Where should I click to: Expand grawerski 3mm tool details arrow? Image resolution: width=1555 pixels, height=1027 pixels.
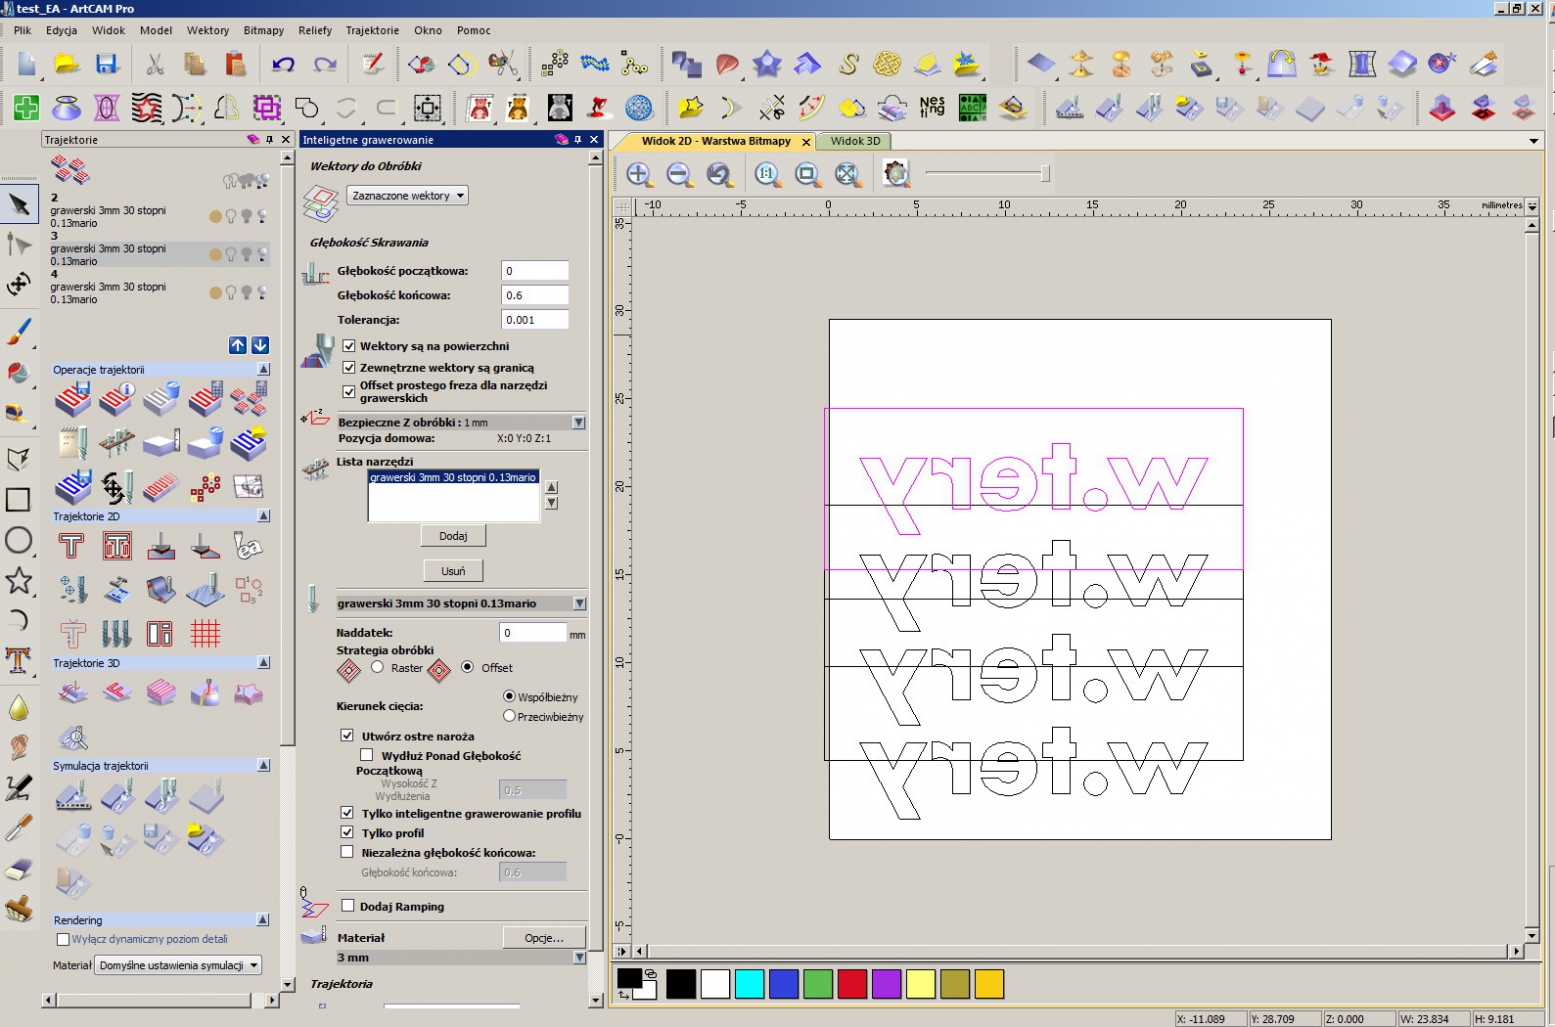pos(579,603)
